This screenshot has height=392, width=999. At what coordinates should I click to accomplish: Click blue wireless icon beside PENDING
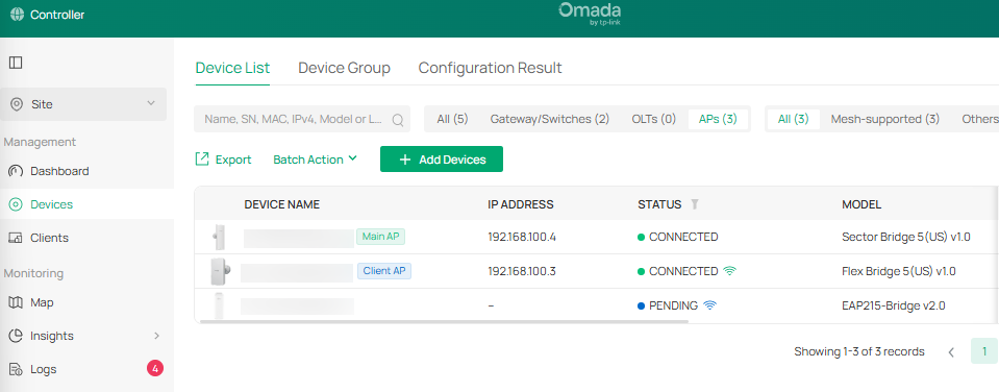[709, 305]
